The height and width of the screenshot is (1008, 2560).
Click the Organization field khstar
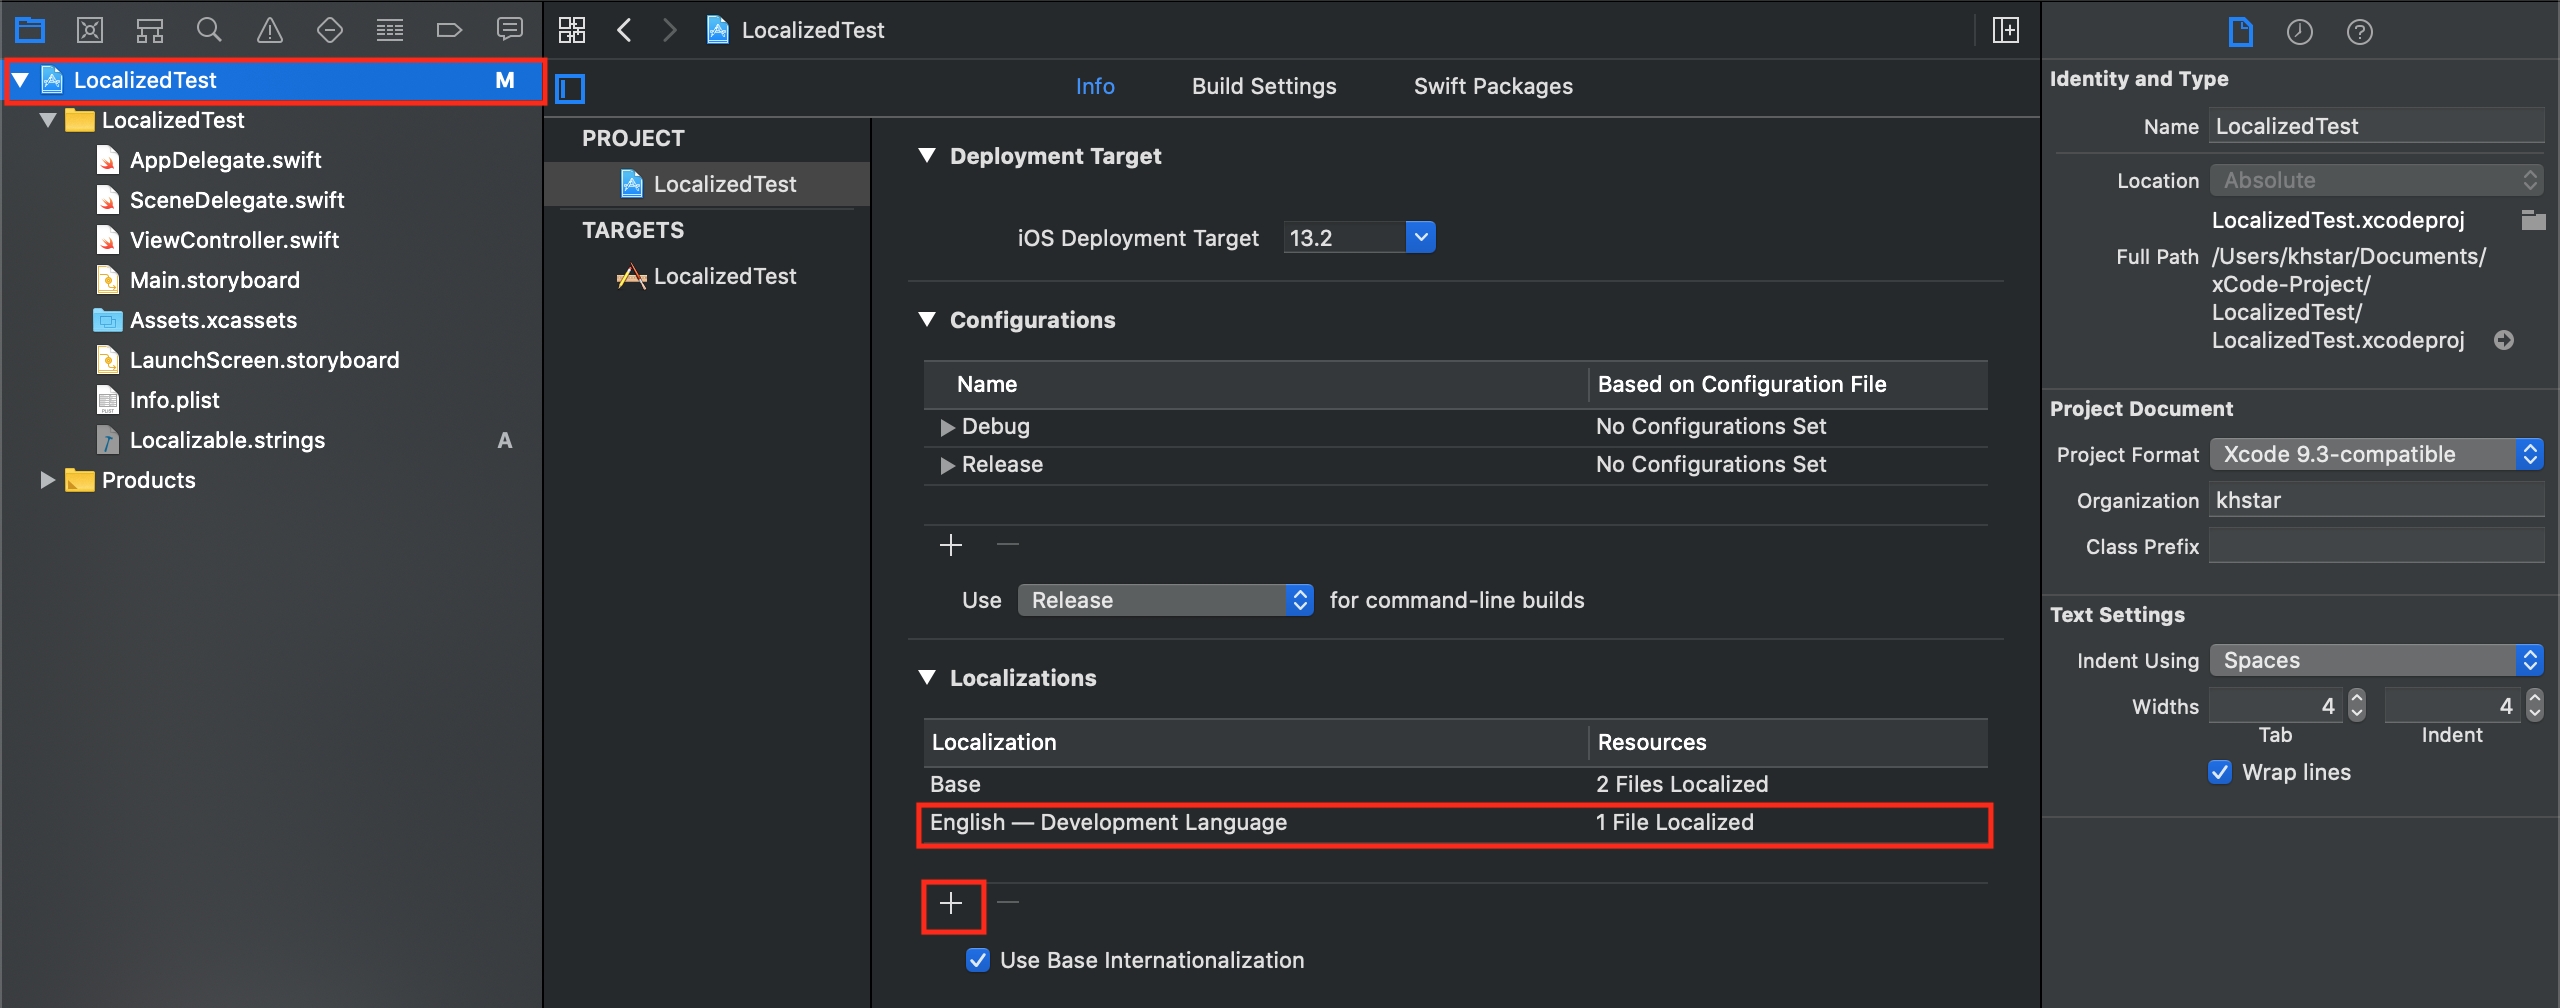point(2376,500)
